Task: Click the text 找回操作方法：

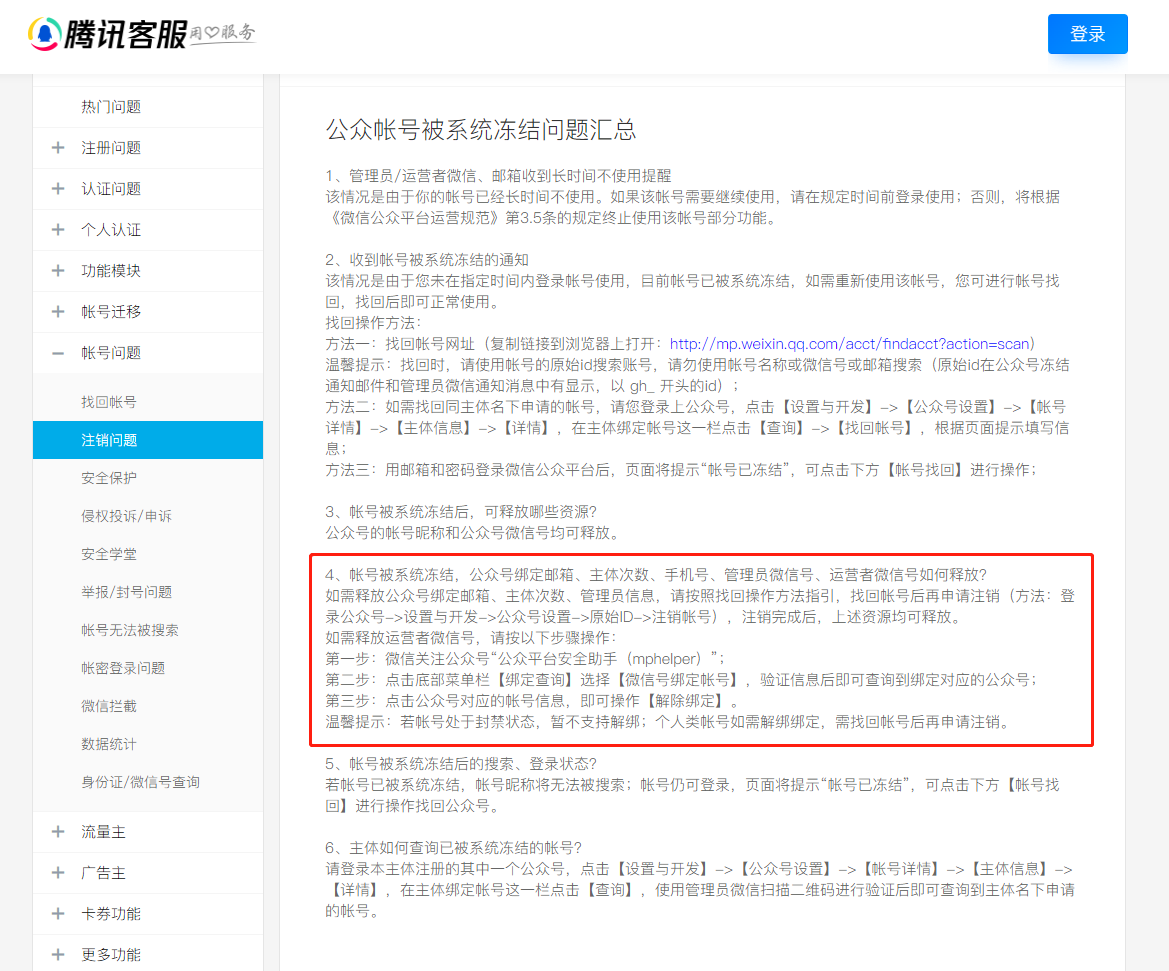Action: 374,323
